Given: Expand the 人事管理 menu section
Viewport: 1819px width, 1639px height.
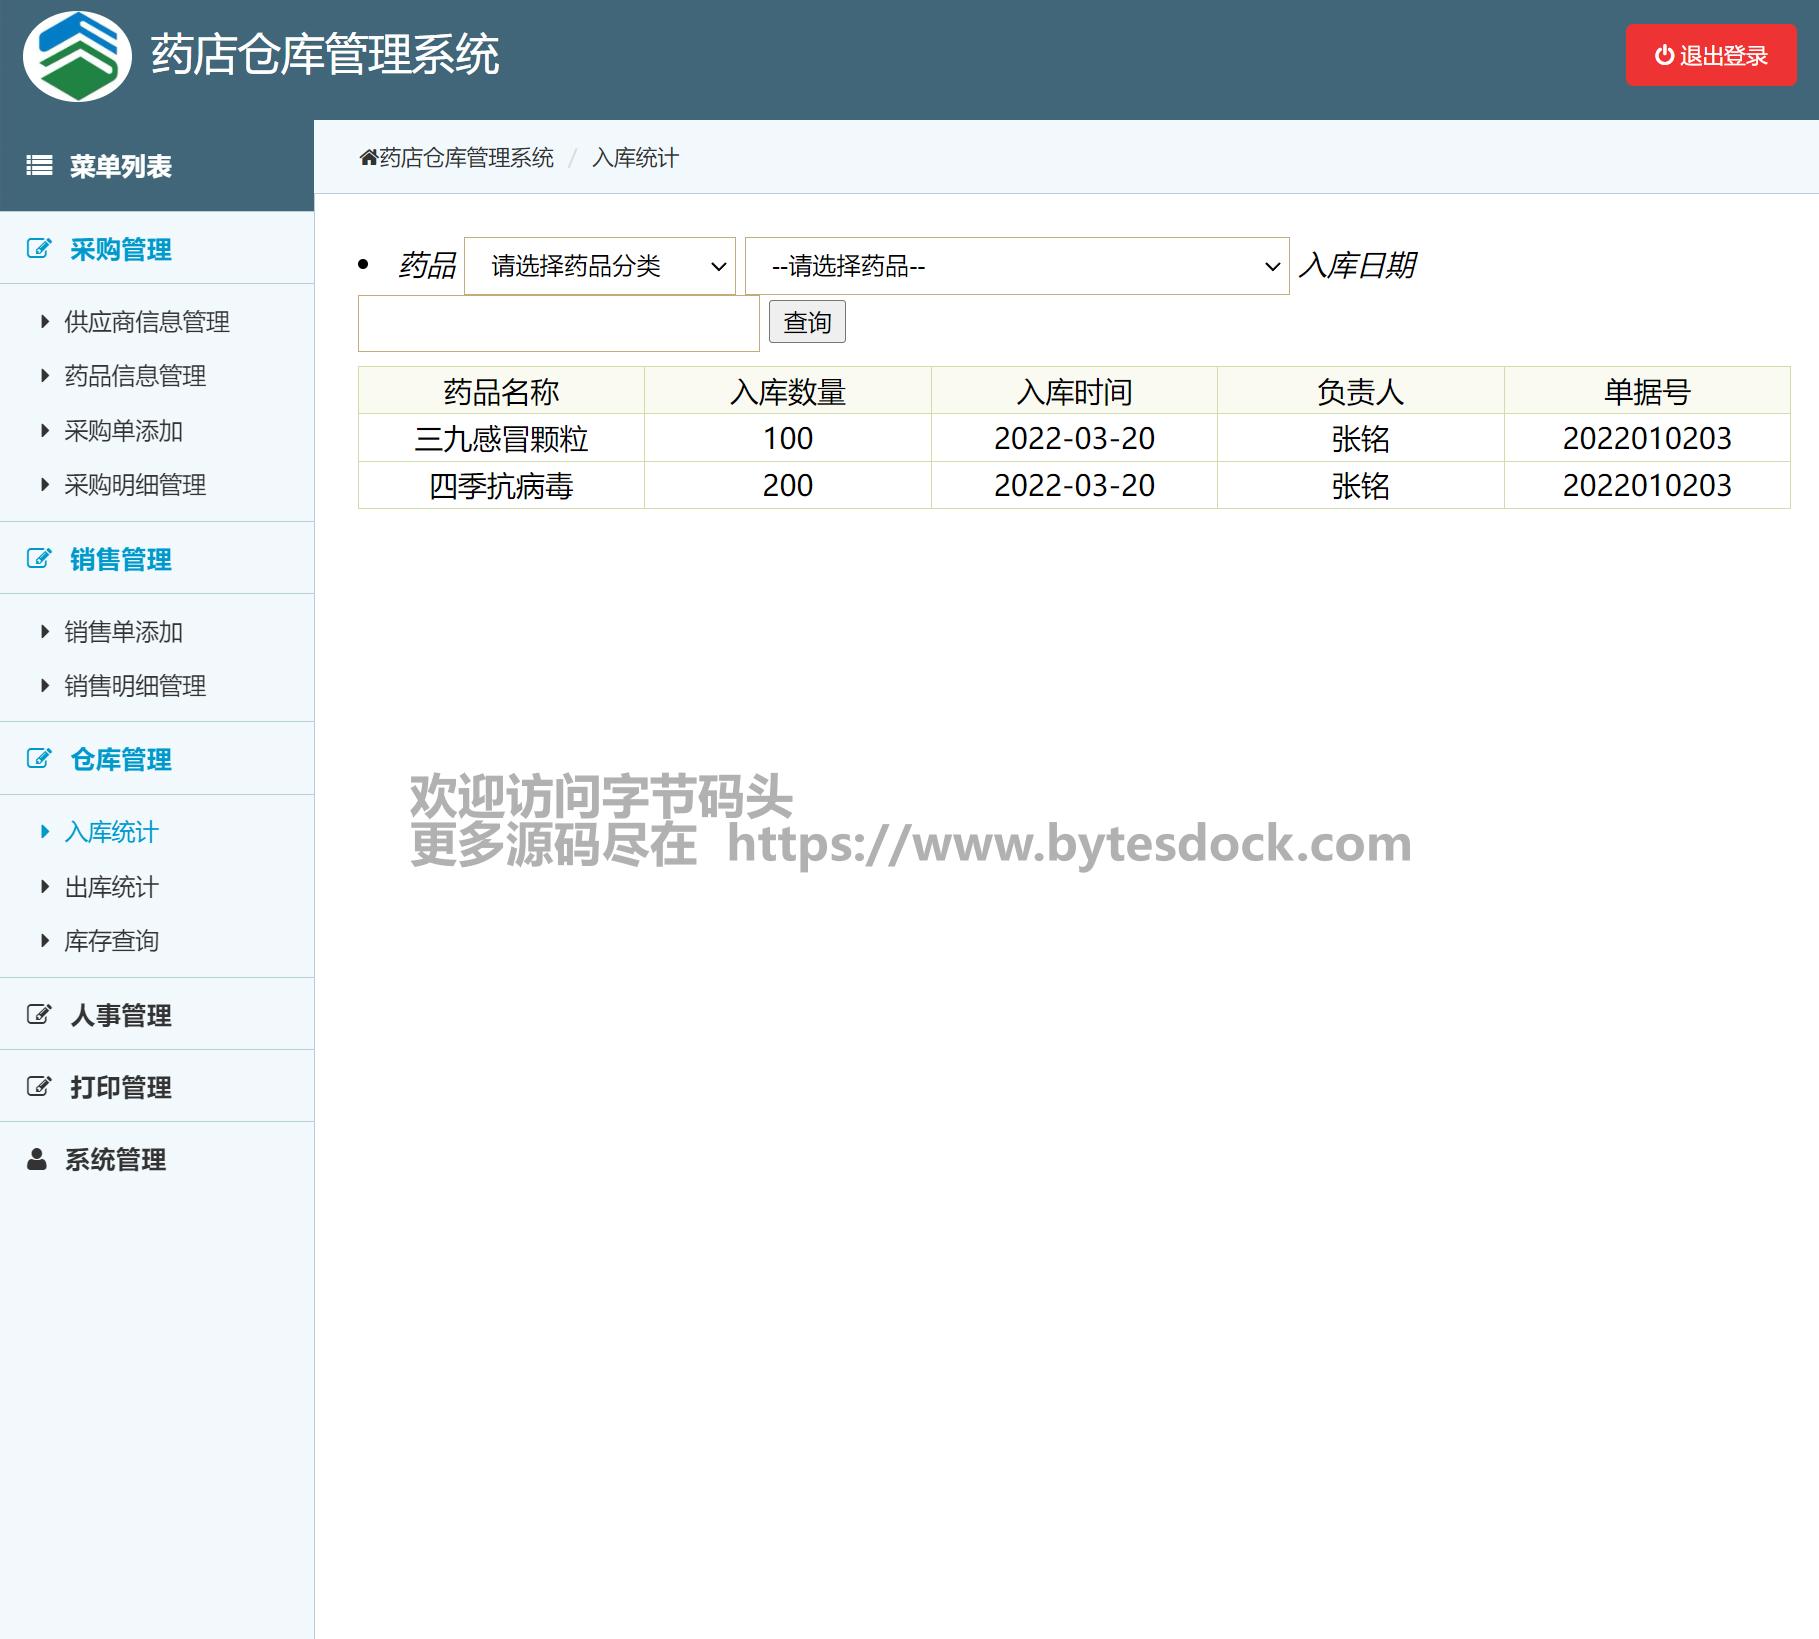Looking at the screenshot, I should click(x=120, y=1015).
